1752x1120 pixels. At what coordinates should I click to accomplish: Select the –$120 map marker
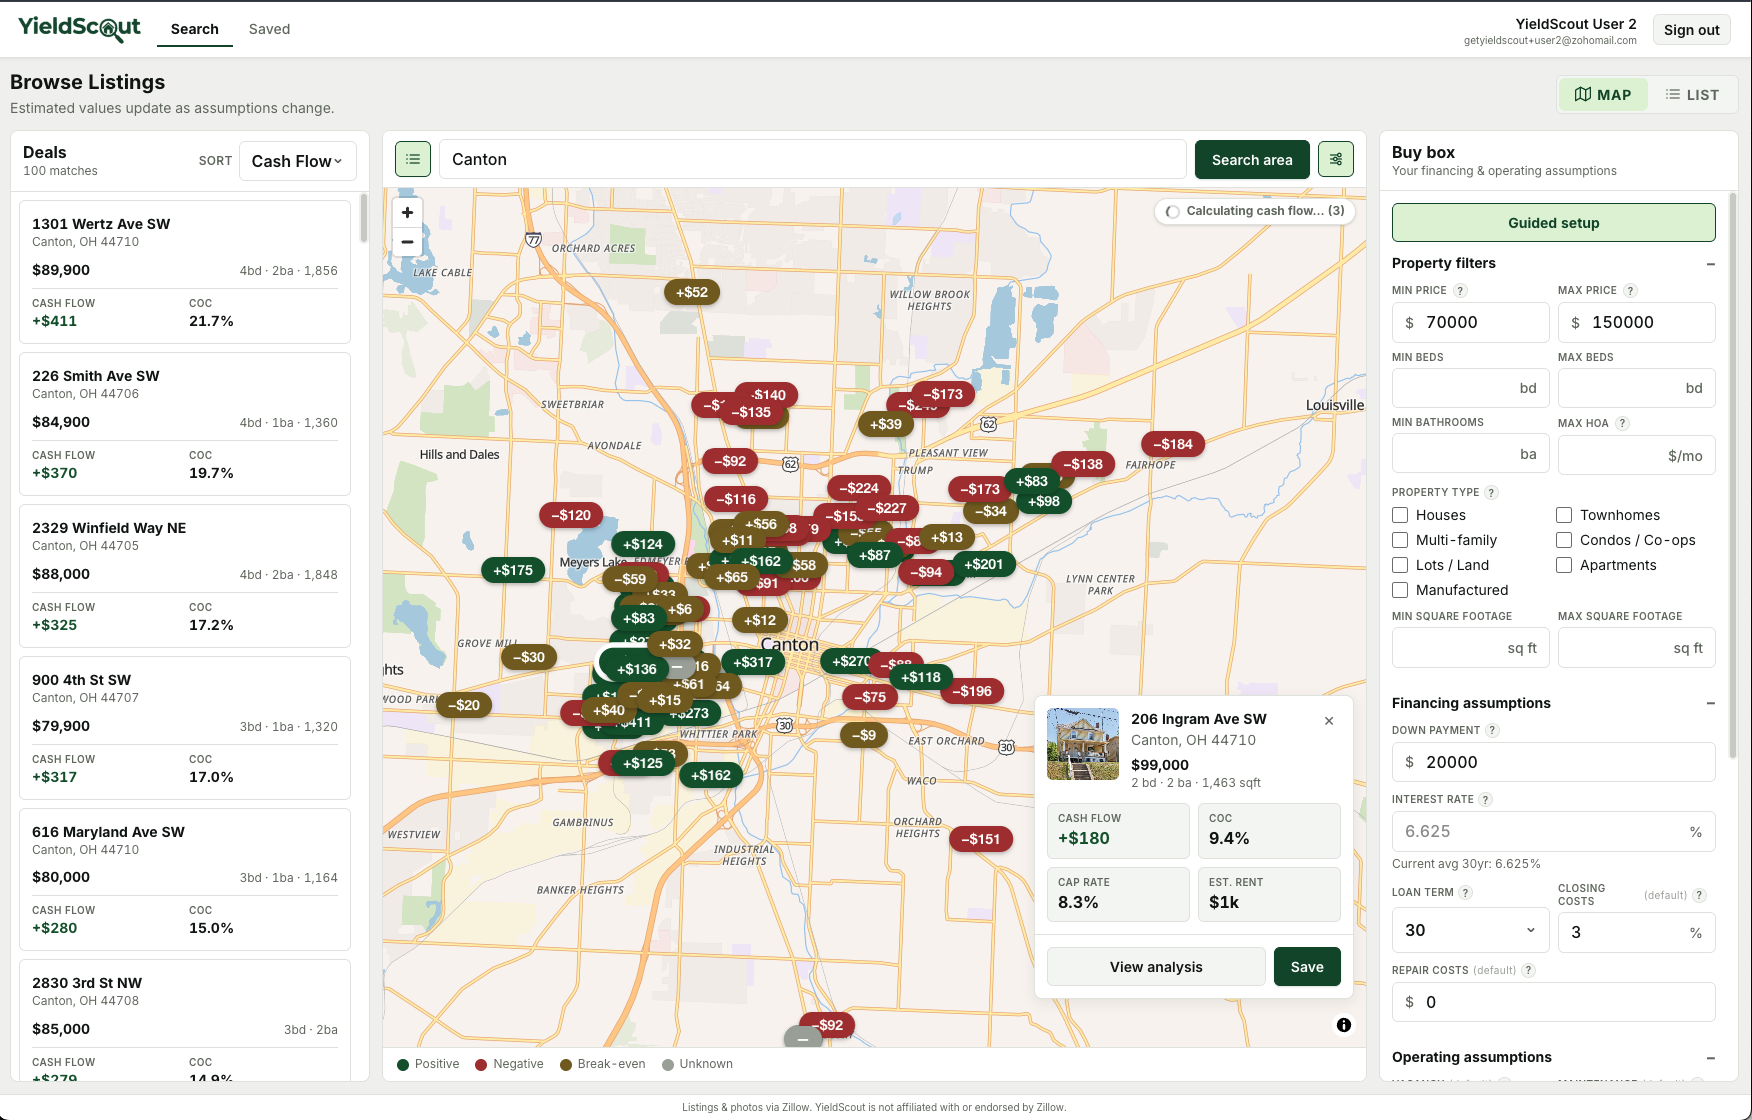pyautogui.click(x=571, y=515)
